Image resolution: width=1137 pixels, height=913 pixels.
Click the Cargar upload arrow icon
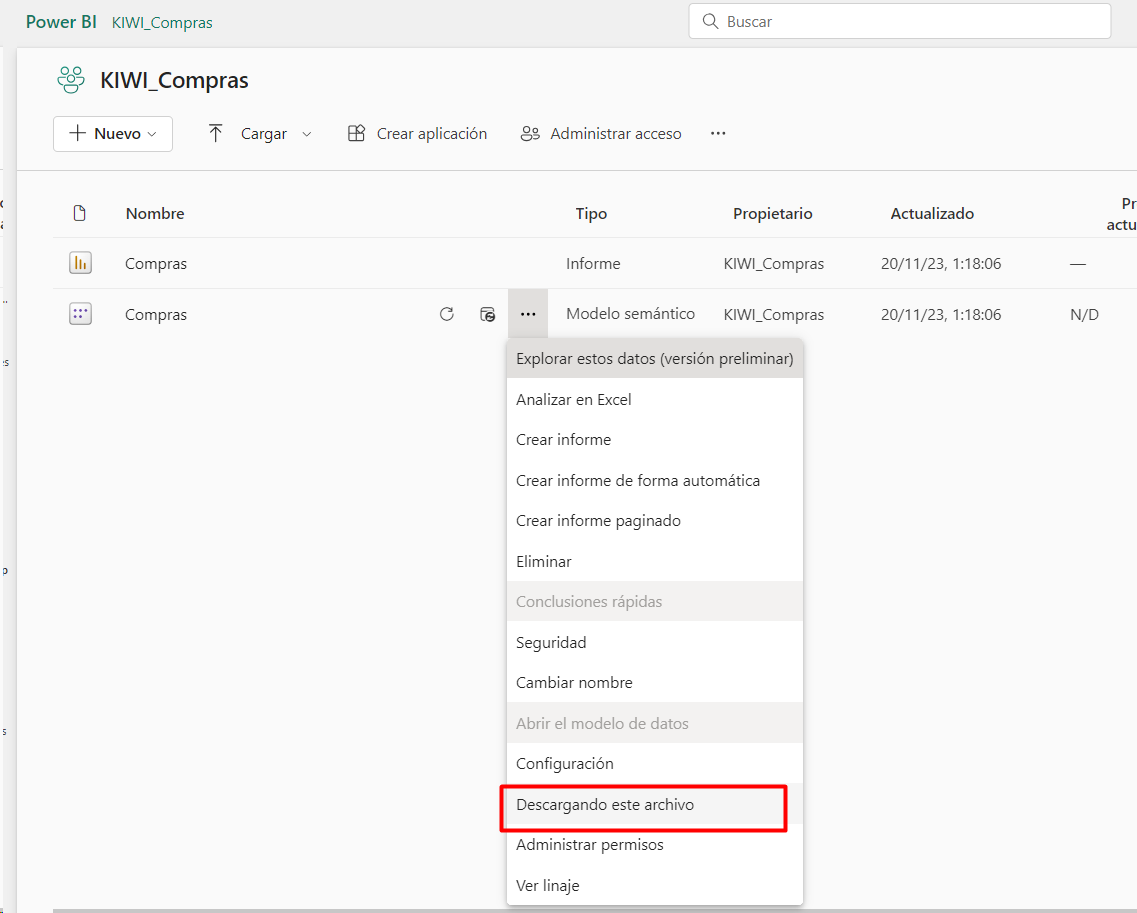click(x=215, y=133)
